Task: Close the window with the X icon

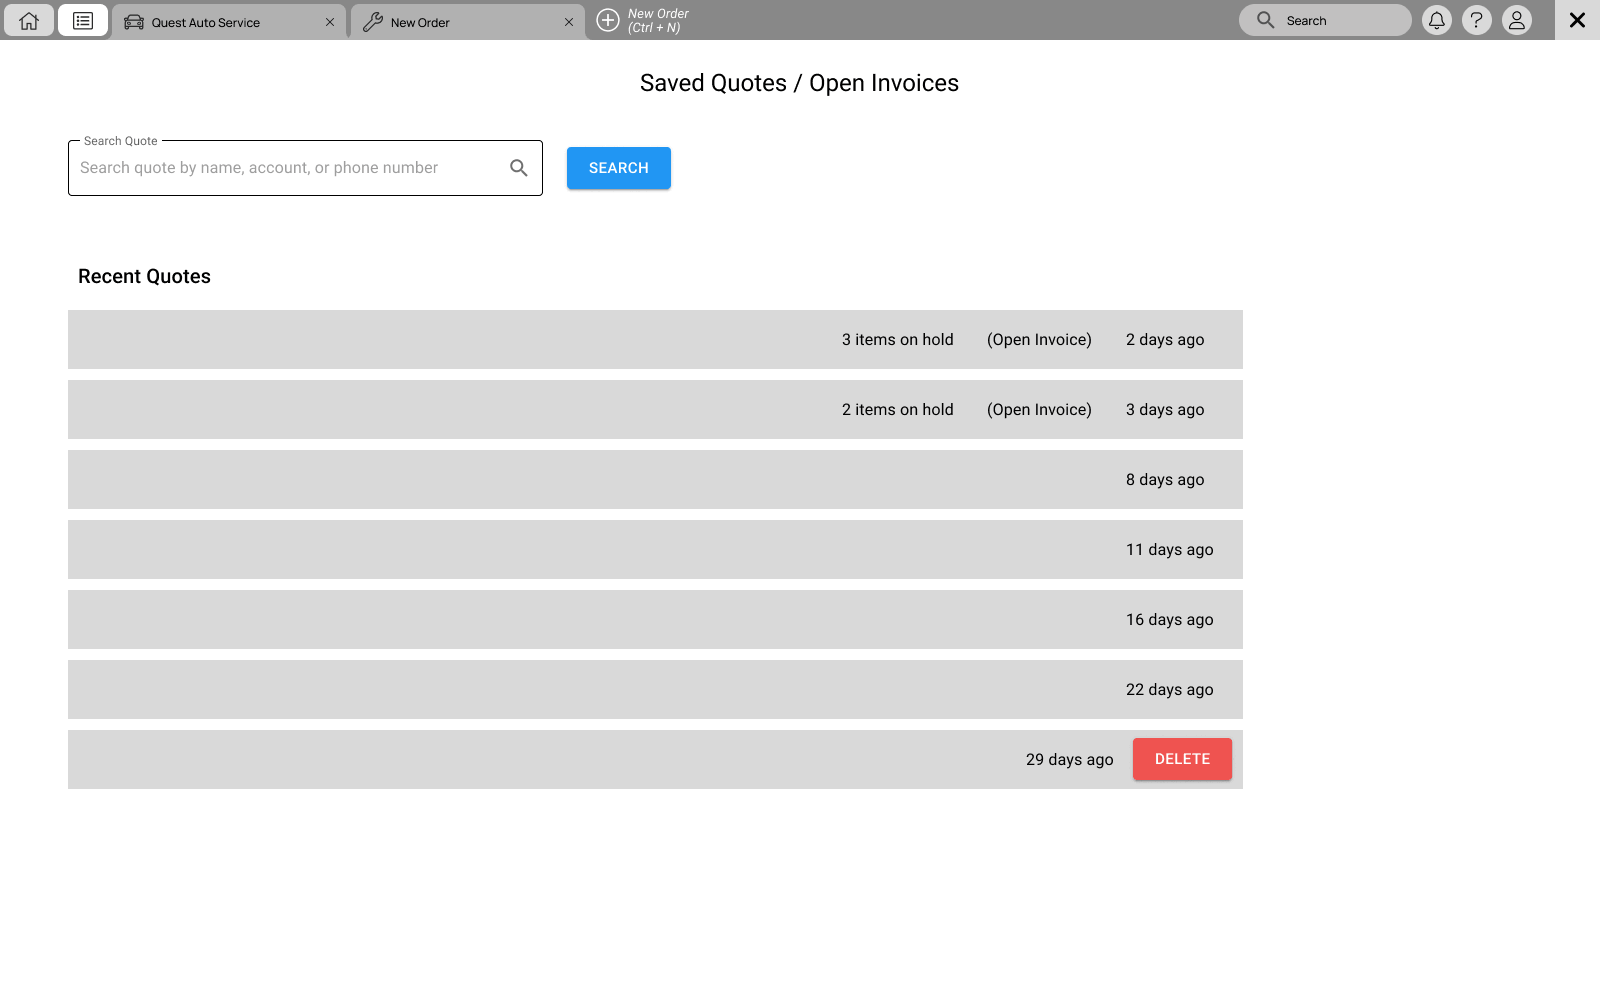Action: [1577, 20]
